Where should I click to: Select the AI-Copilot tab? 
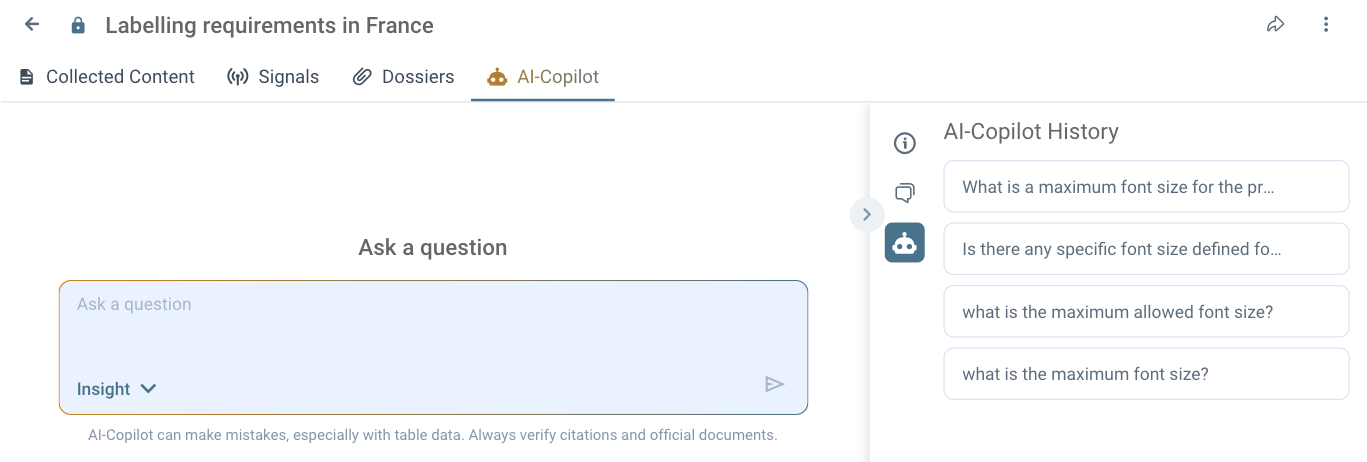click(x=543, y=77)
